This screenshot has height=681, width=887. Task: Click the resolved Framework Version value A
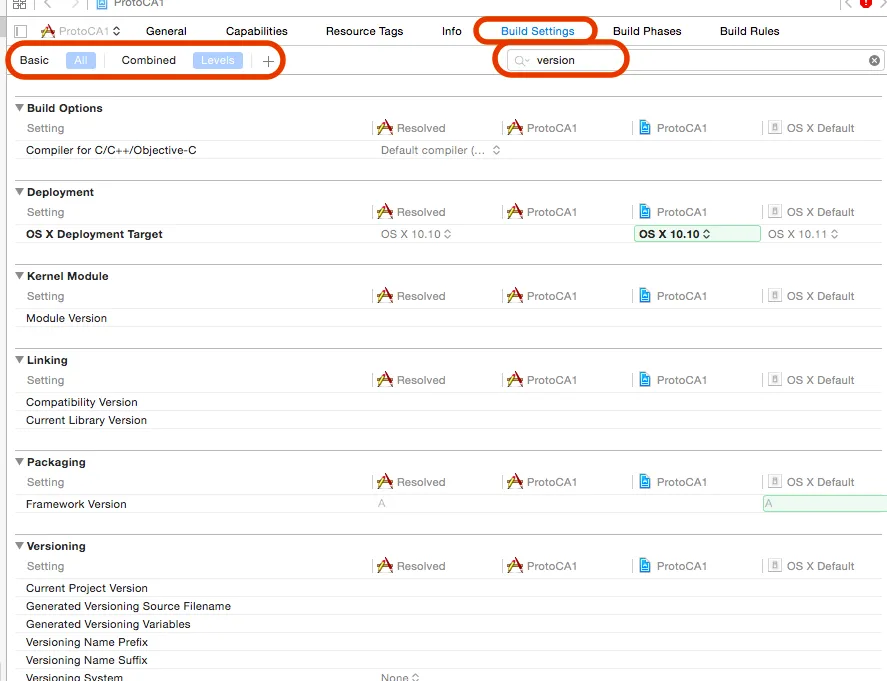click(x=382, y=503)
